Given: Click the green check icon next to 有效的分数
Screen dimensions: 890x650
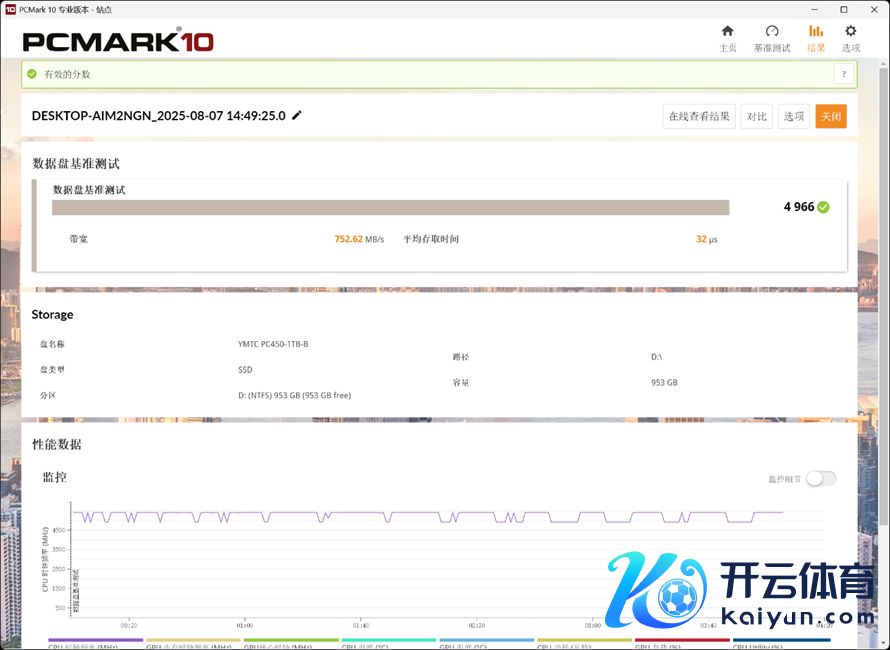Looking at the screenshot, I should (32, 74).
